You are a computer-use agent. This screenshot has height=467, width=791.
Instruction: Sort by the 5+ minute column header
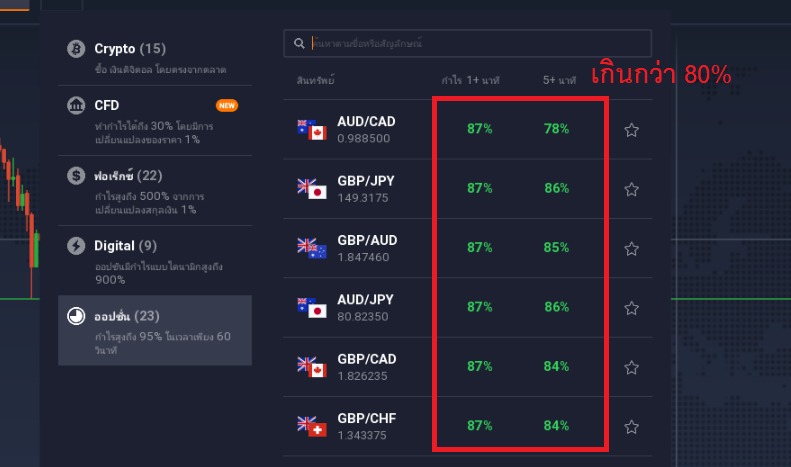point(559,80)
